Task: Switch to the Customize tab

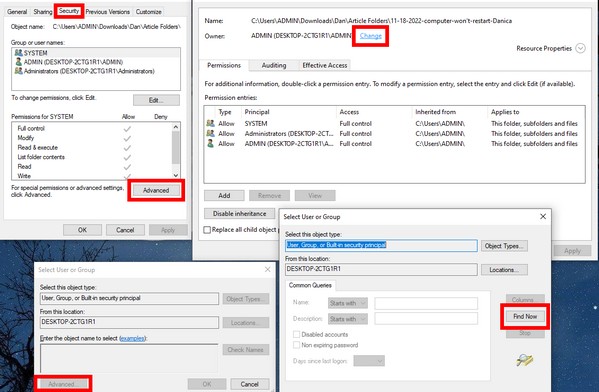Action: [x=149, y=12]
